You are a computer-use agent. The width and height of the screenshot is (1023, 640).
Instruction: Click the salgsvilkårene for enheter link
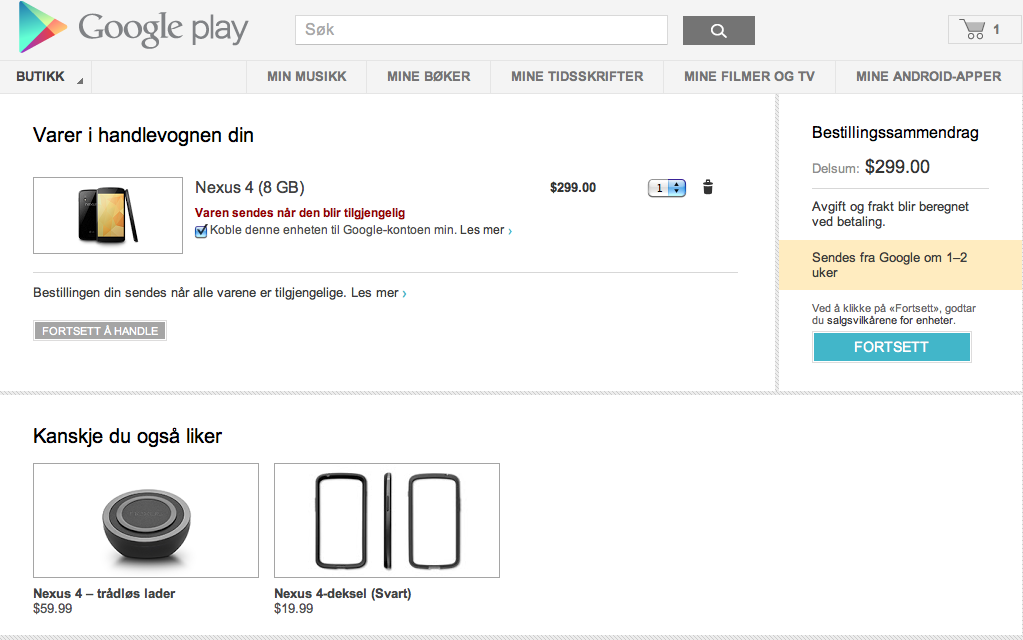coord(890,320)
